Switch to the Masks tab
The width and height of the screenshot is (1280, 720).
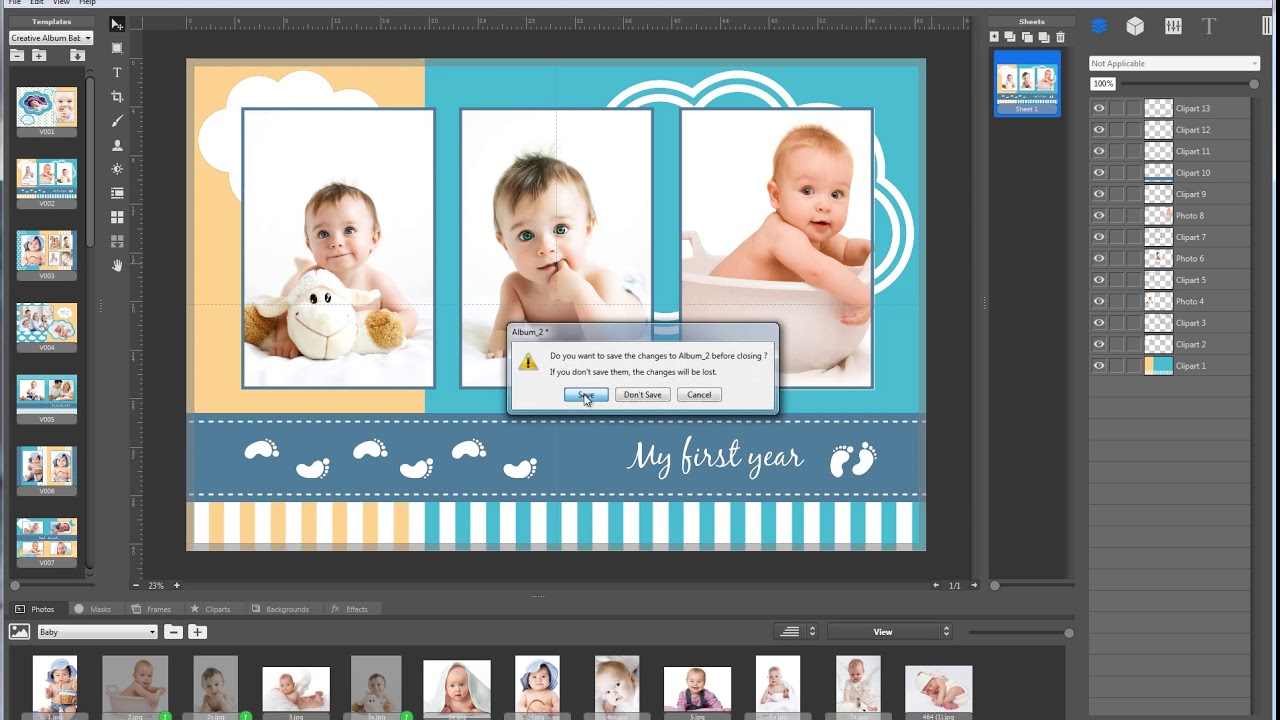pyautogui.click(x=93, y=609)
